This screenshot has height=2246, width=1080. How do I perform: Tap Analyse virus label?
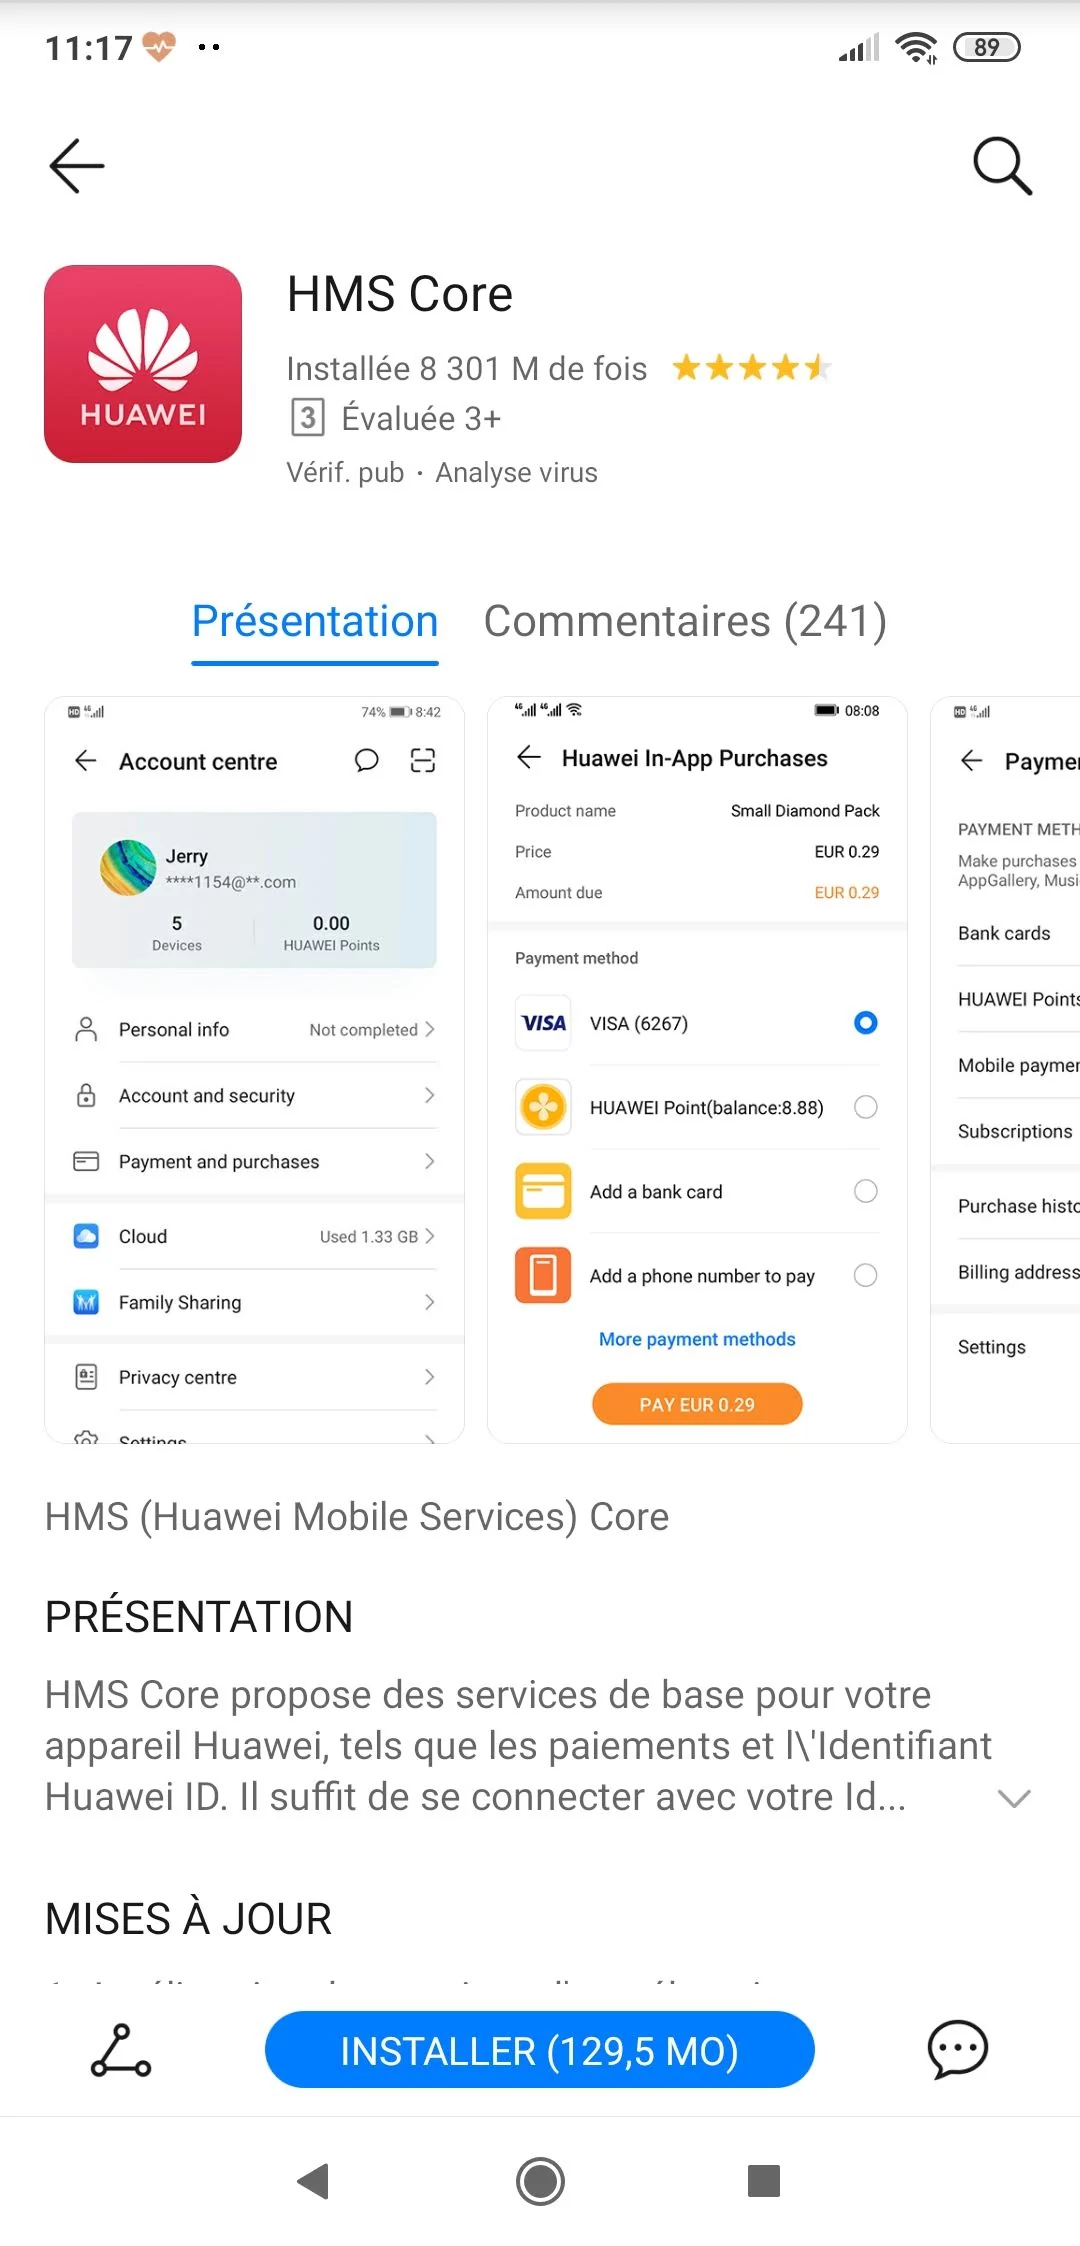(x=516, y=472)
